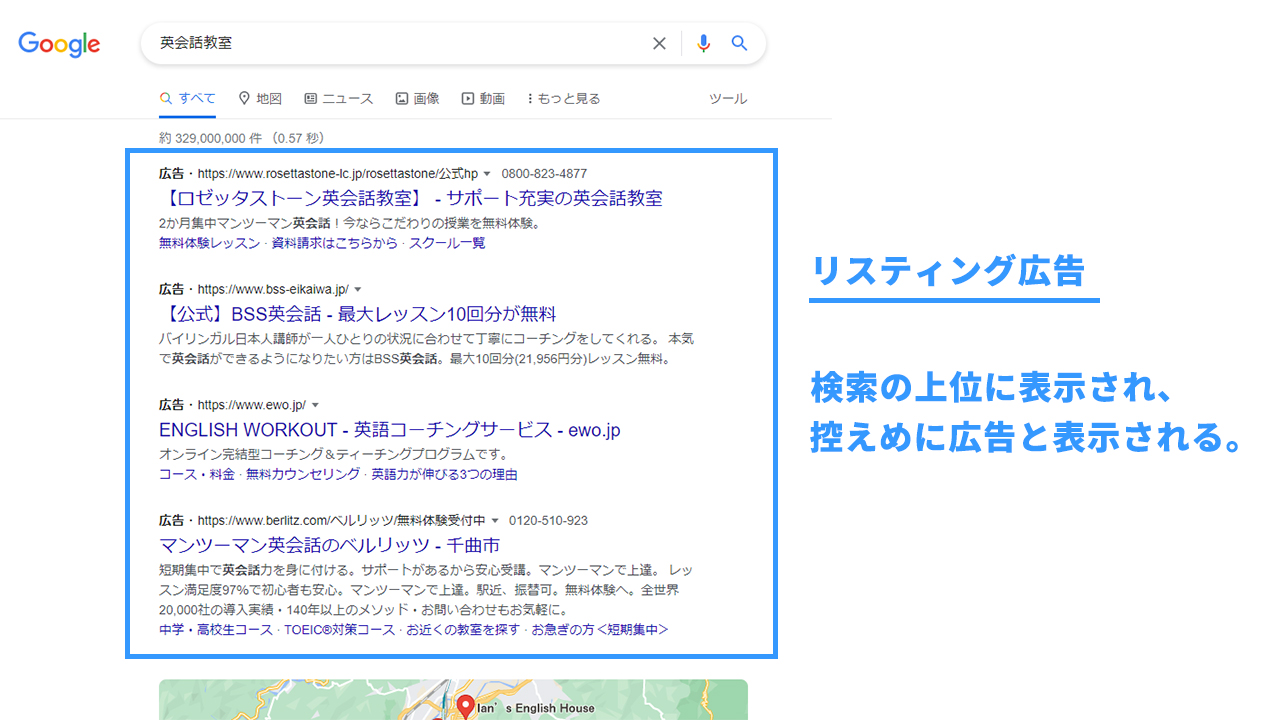Click the 資料請求はこちらから sitelink
This screenshot has width=1280, height=720.
pyautogui.click(x=333, y=243)
